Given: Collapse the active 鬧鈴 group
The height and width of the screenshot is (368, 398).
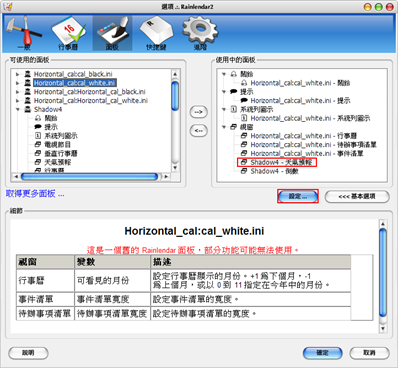Looking at the screenshot, I should (x=224, y=74).
